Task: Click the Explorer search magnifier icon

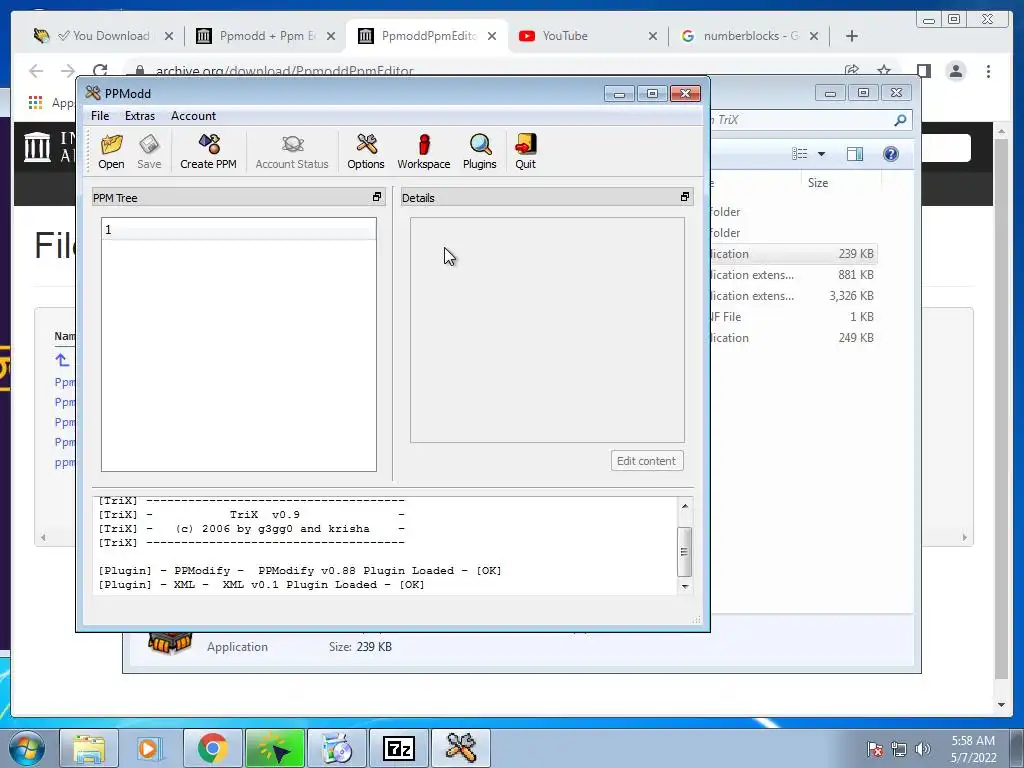Action: point(900,120)
